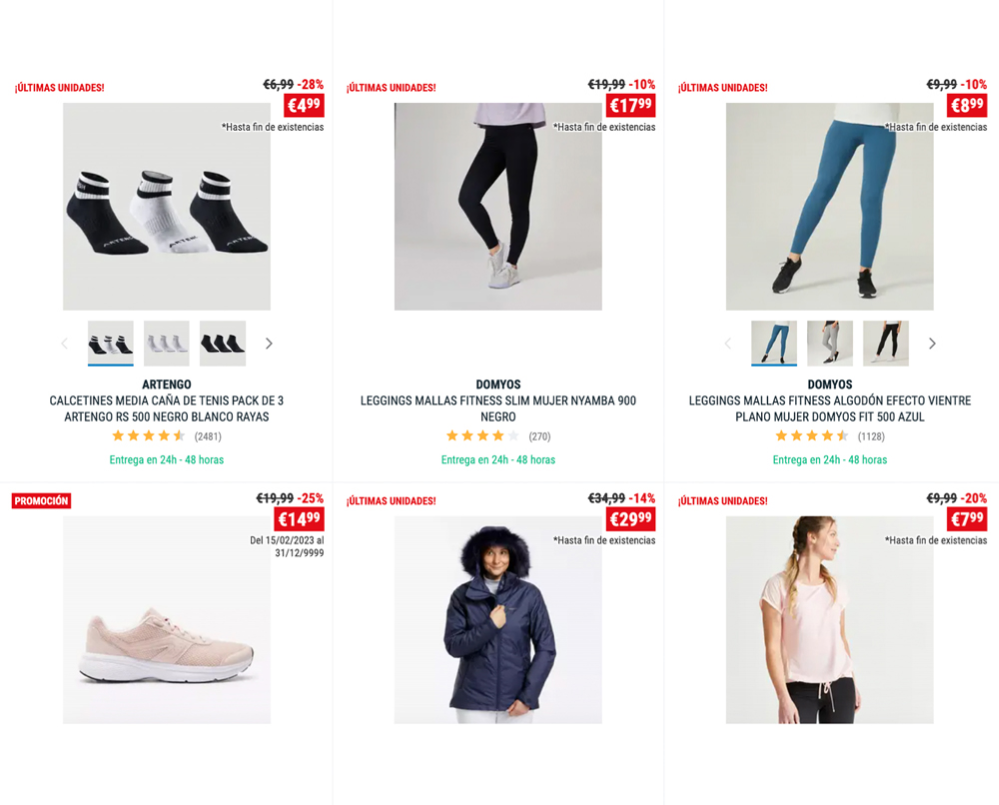Click the €4.99 price tag on socks
Screen dimensions: 999x805
pyautogui.click(x=304, y=105)
